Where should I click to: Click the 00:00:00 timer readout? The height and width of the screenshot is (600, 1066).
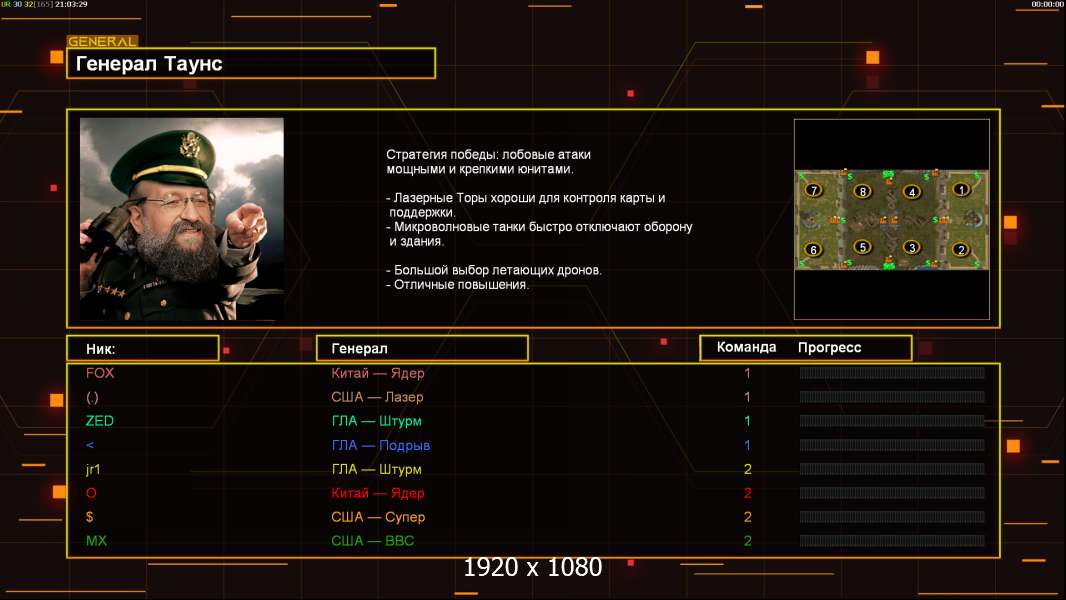tap(1047, 4)
